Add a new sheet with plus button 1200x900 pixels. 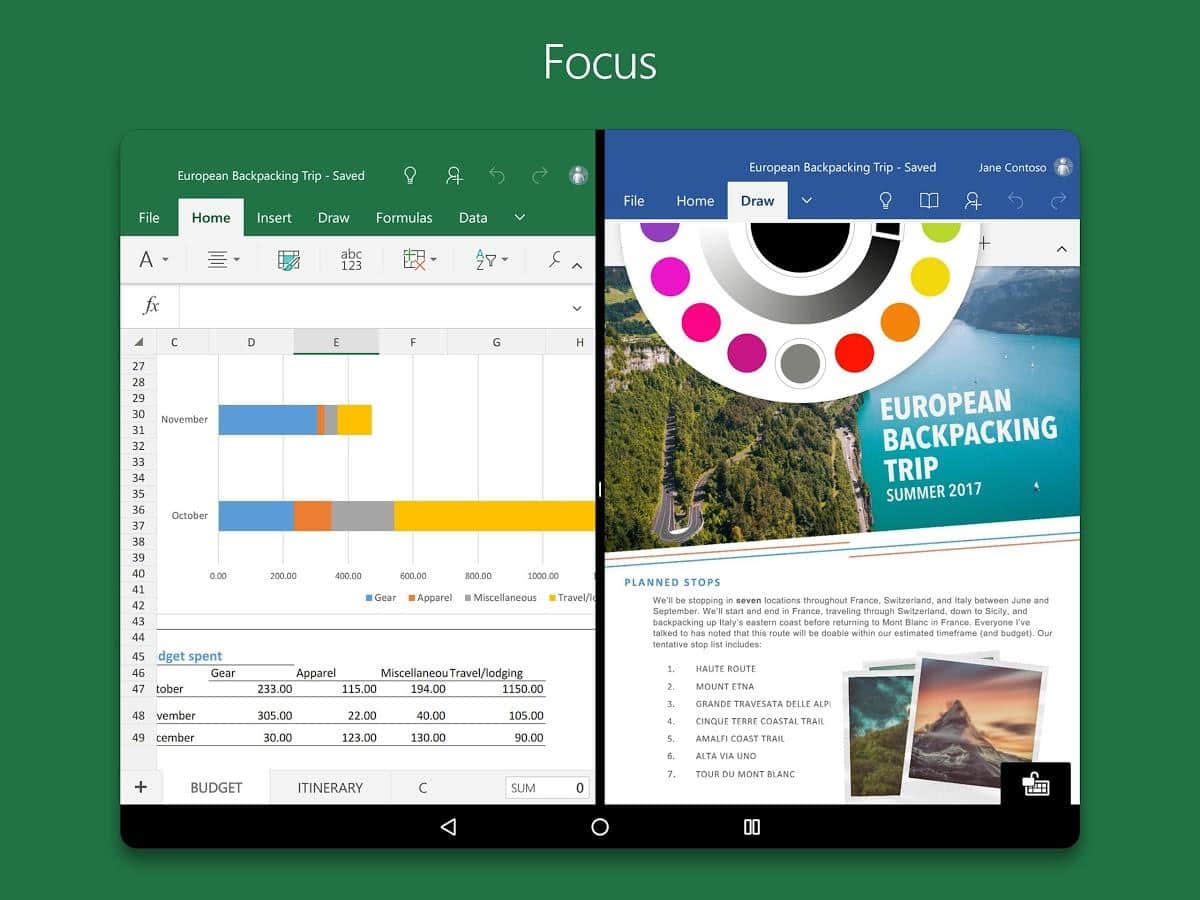[141, 787]
